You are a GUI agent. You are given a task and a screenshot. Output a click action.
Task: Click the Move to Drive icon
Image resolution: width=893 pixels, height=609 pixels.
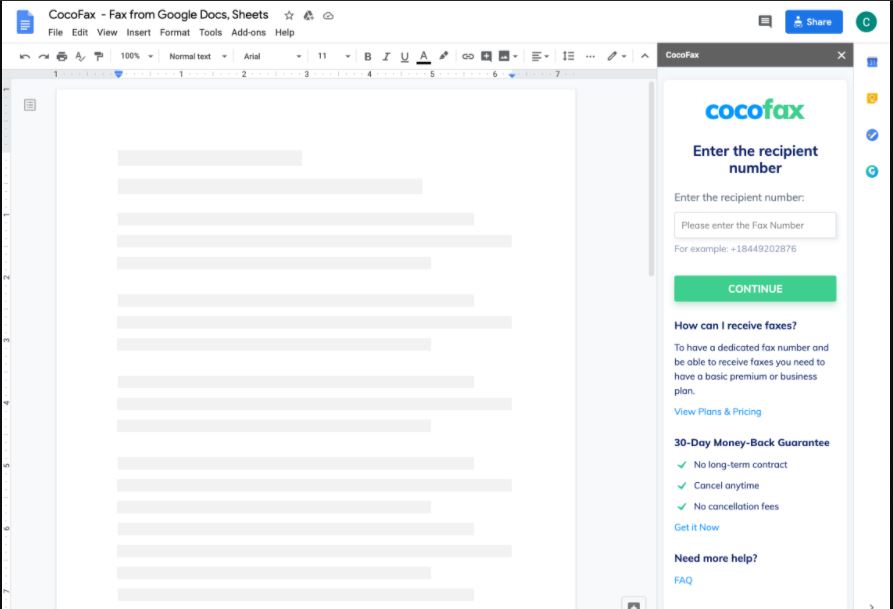pos(308,15)
